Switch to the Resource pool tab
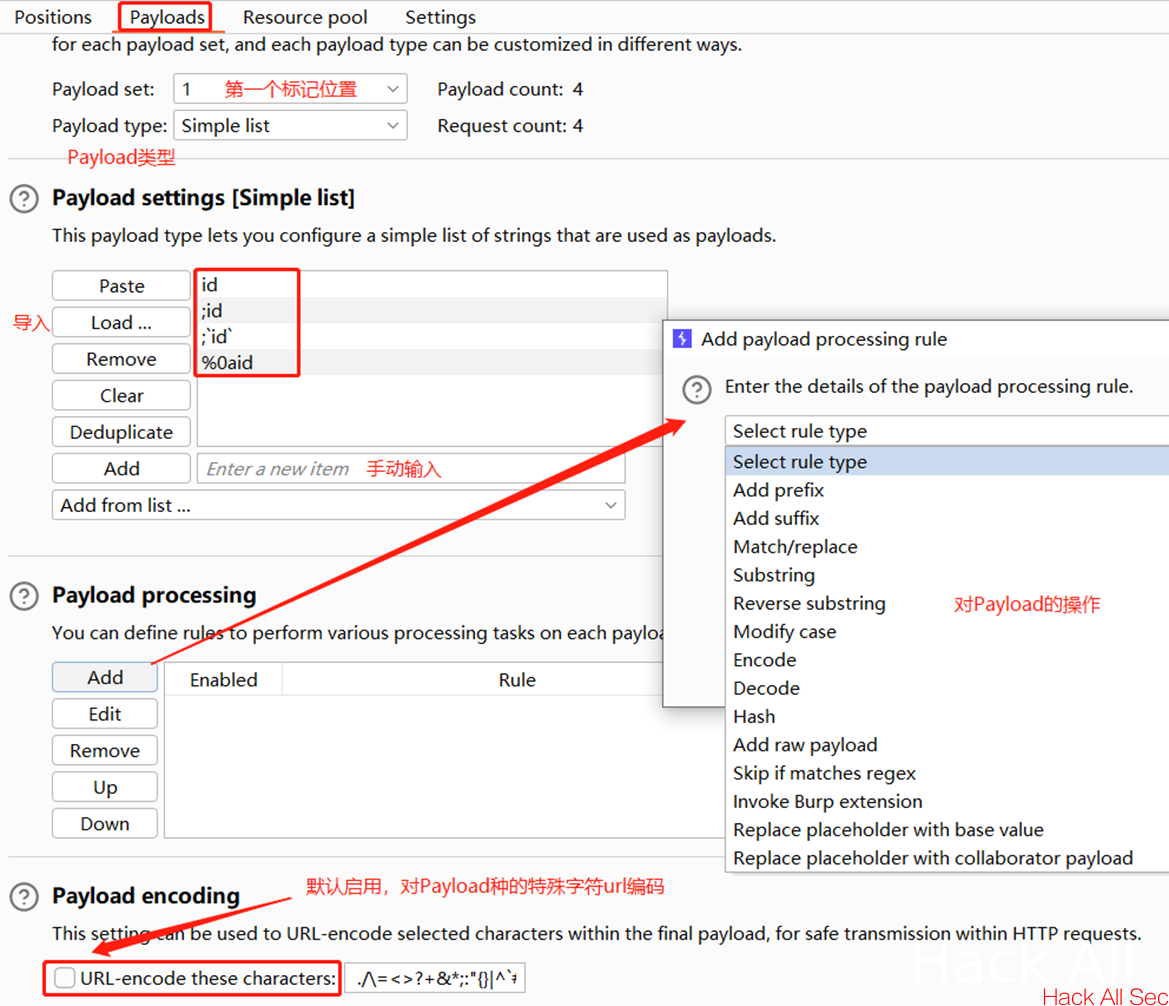 coord(305,16)
